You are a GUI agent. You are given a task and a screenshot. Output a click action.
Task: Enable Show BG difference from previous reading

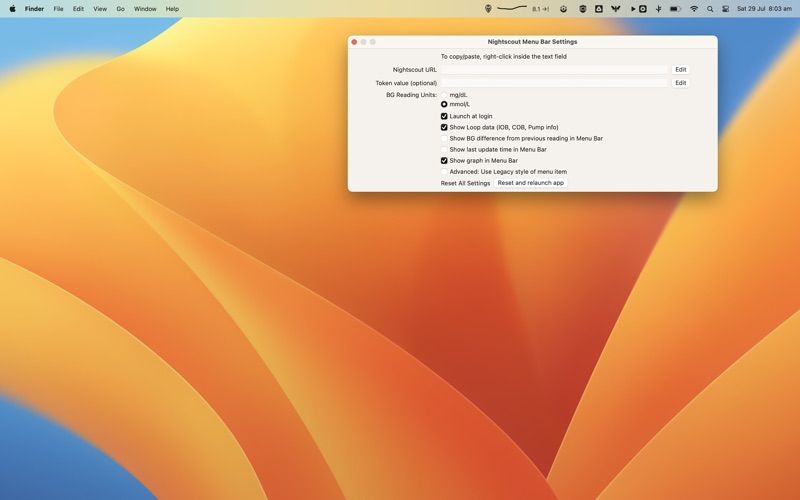point(444,138)
